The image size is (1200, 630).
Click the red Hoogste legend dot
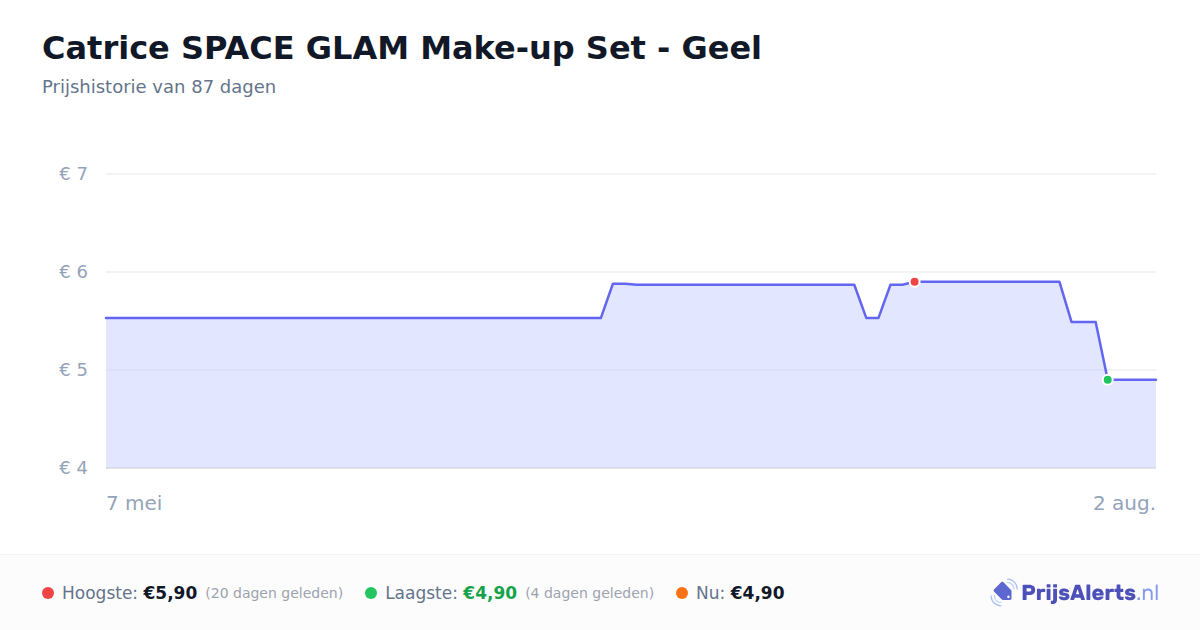tap(48, 593)
